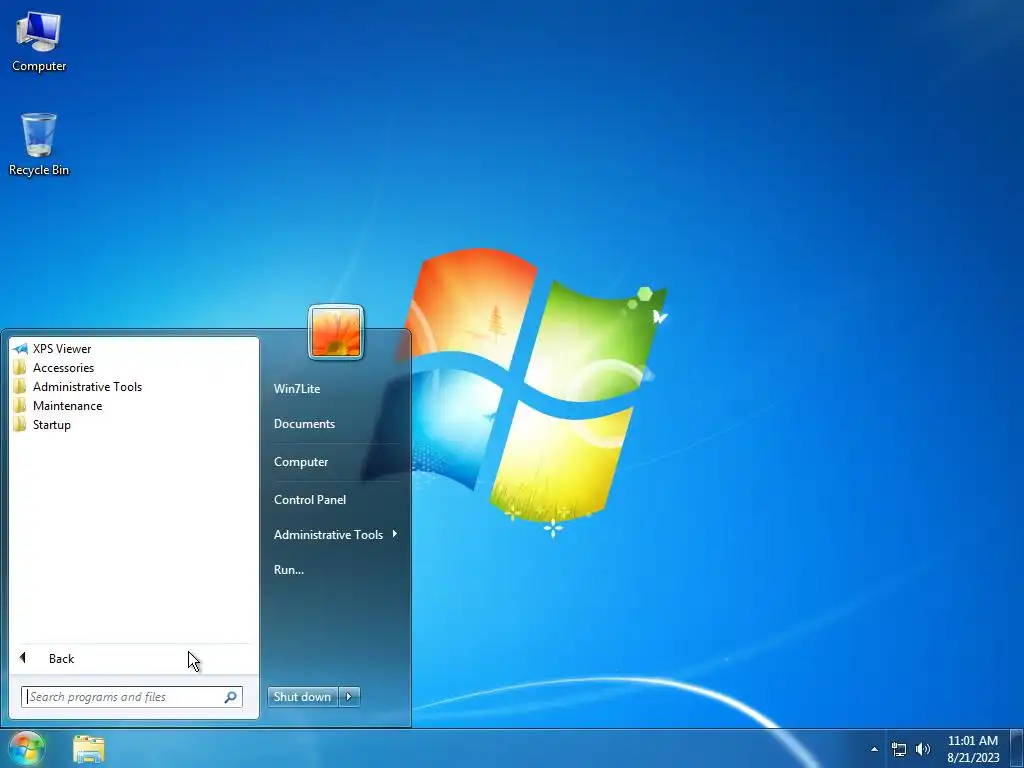Click the Startup folder icon
The height and width of the screenshot is (768, 1024).
point(20,424)
